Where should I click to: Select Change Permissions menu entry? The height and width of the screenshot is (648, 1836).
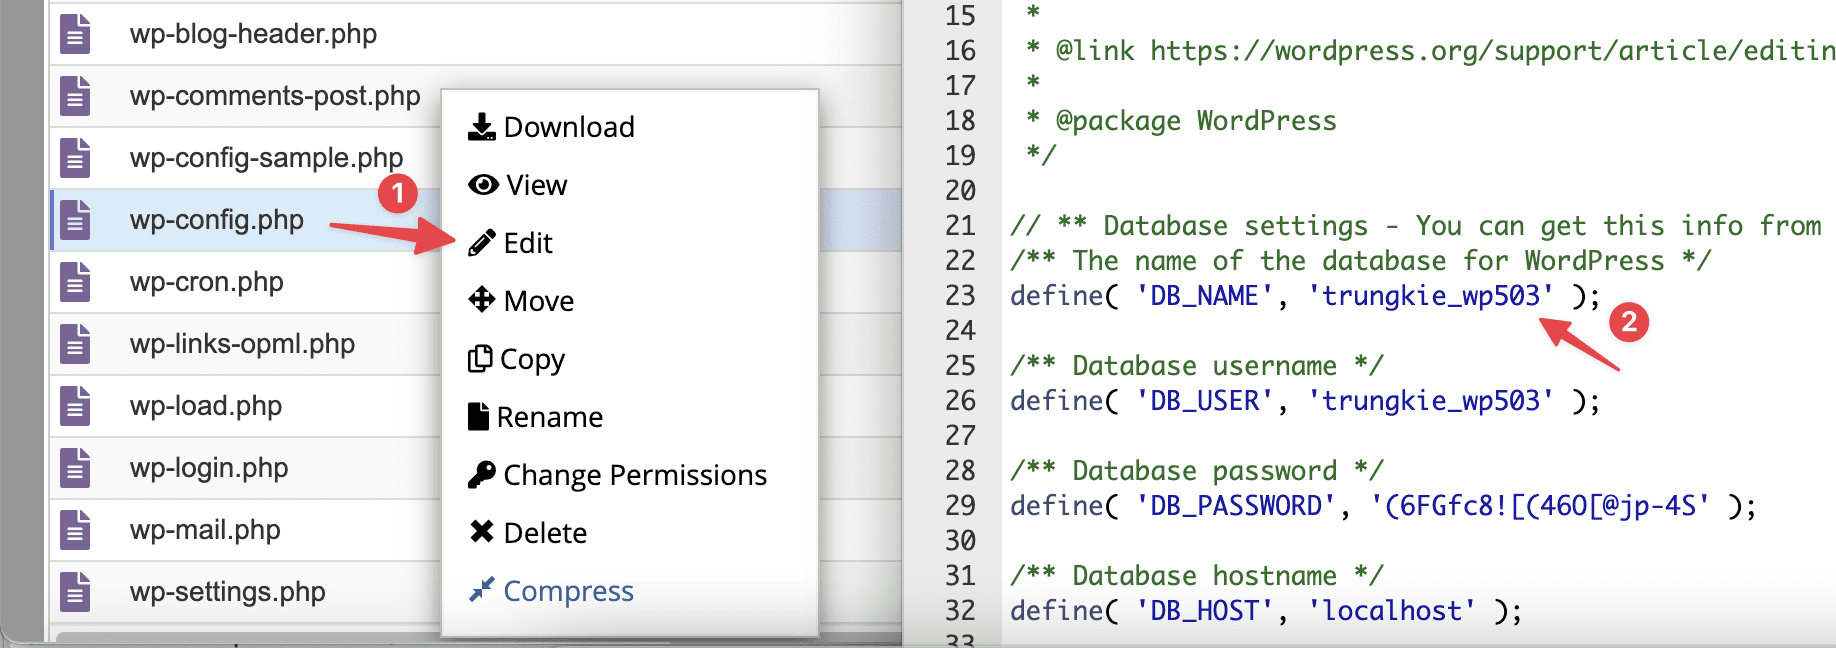coord(635,475)
